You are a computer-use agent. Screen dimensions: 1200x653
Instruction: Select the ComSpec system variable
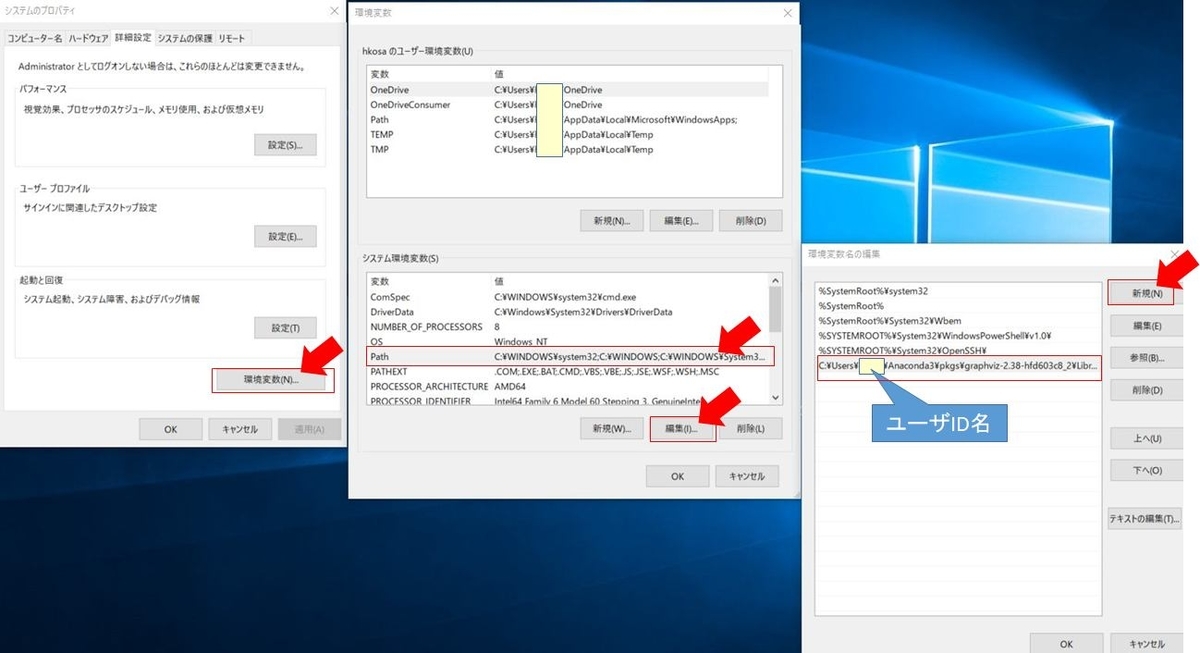(567, 297)
